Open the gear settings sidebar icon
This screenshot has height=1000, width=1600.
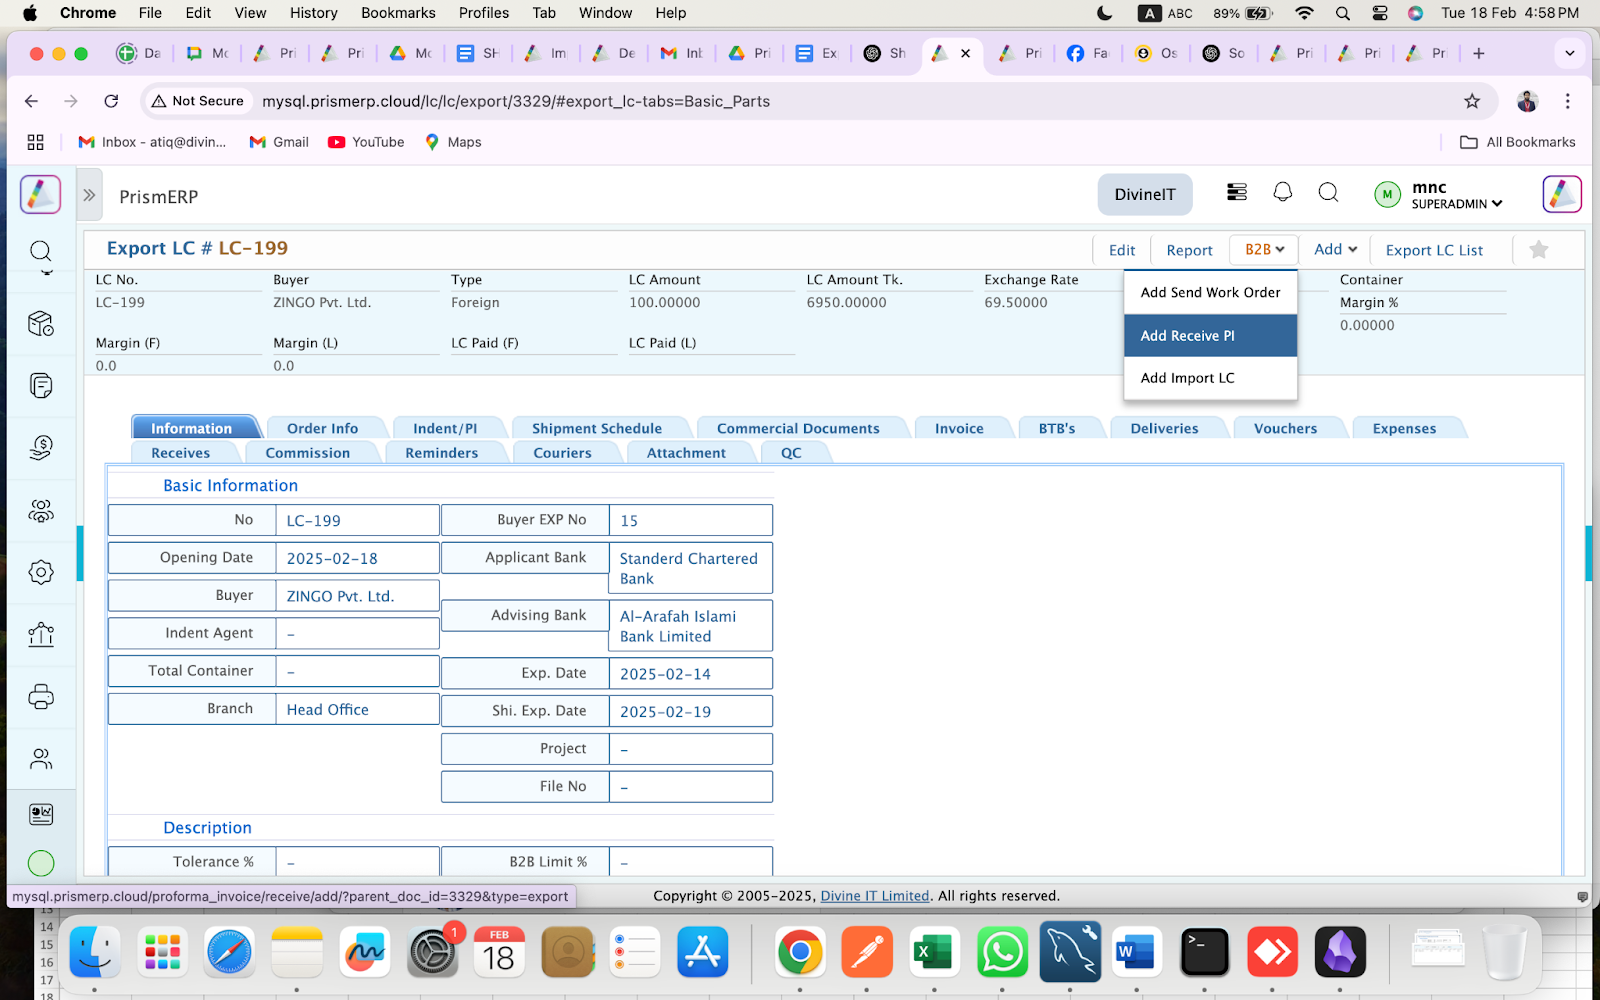[x=41, y=572]
